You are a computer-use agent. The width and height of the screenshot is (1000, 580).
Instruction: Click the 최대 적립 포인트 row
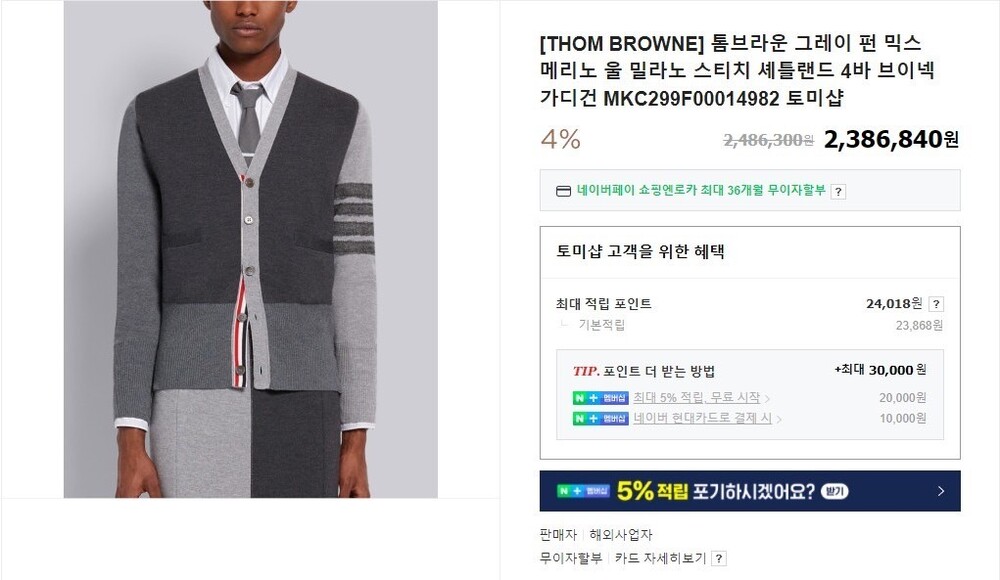pyautogui.click(x=749, y=304)
